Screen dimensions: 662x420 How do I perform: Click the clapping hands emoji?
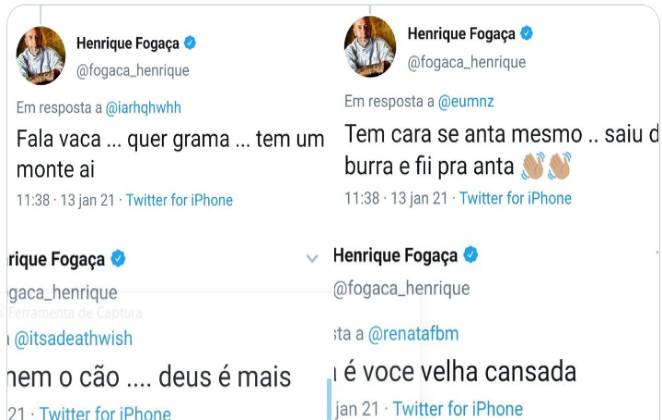(x=546, y=165)
